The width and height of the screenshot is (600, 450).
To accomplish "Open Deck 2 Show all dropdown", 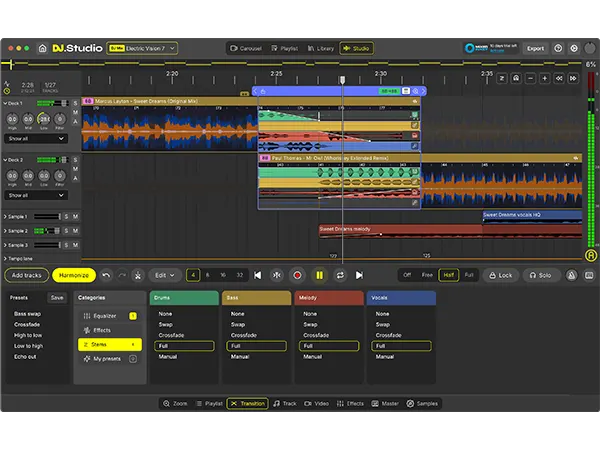I will [x=36, y=195].
